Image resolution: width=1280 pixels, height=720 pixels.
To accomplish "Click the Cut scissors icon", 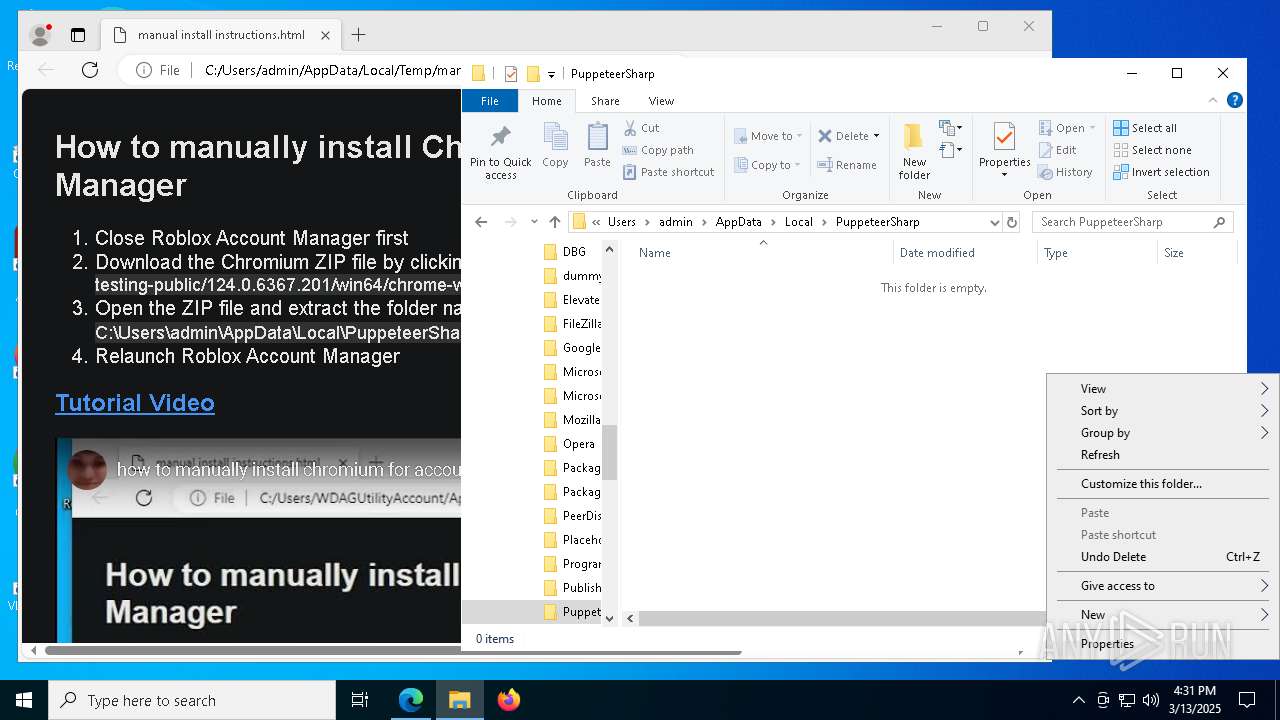I will click(630, 128).
